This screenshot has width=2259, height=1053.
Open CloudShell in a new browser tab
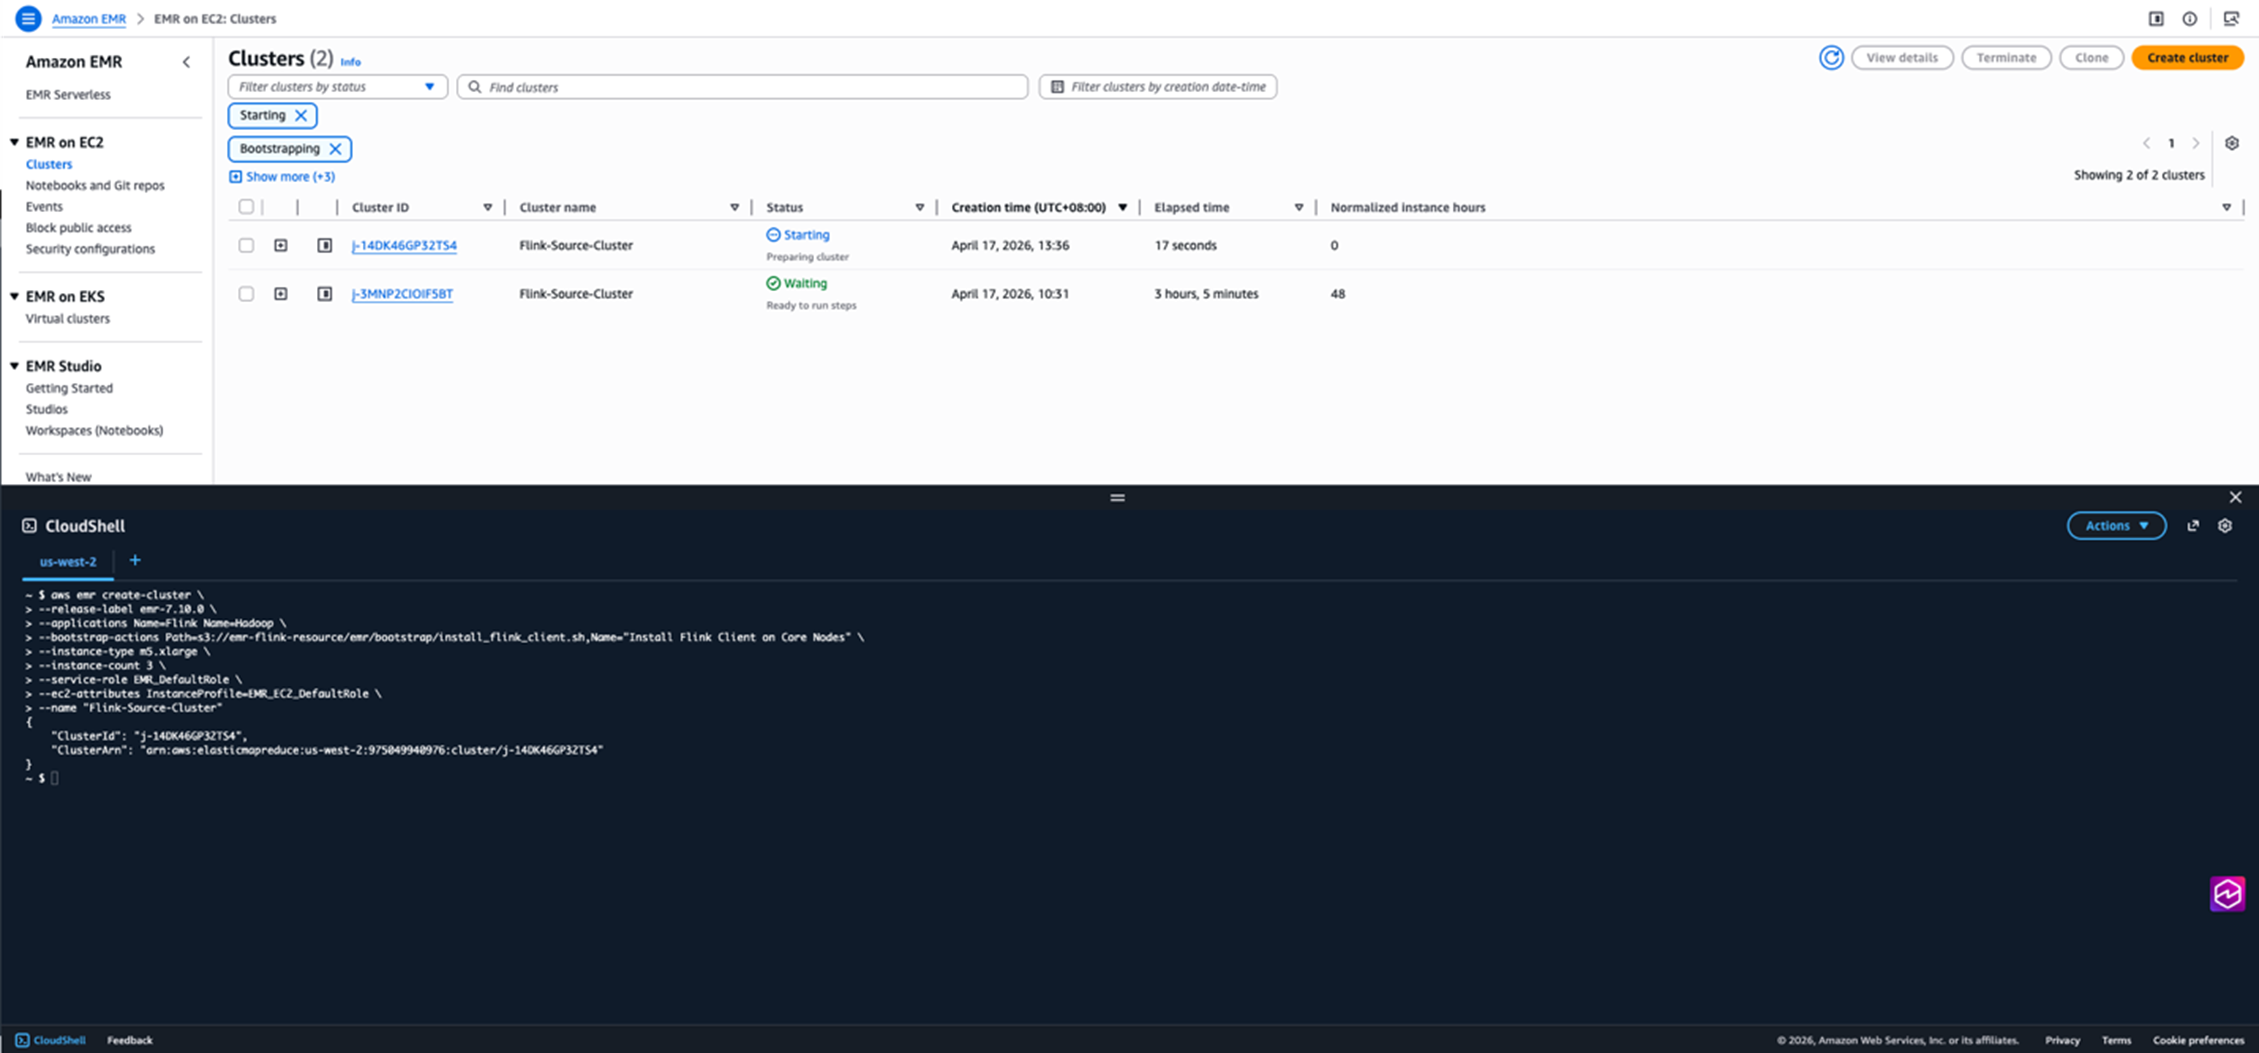click(x=2192, y=525)
